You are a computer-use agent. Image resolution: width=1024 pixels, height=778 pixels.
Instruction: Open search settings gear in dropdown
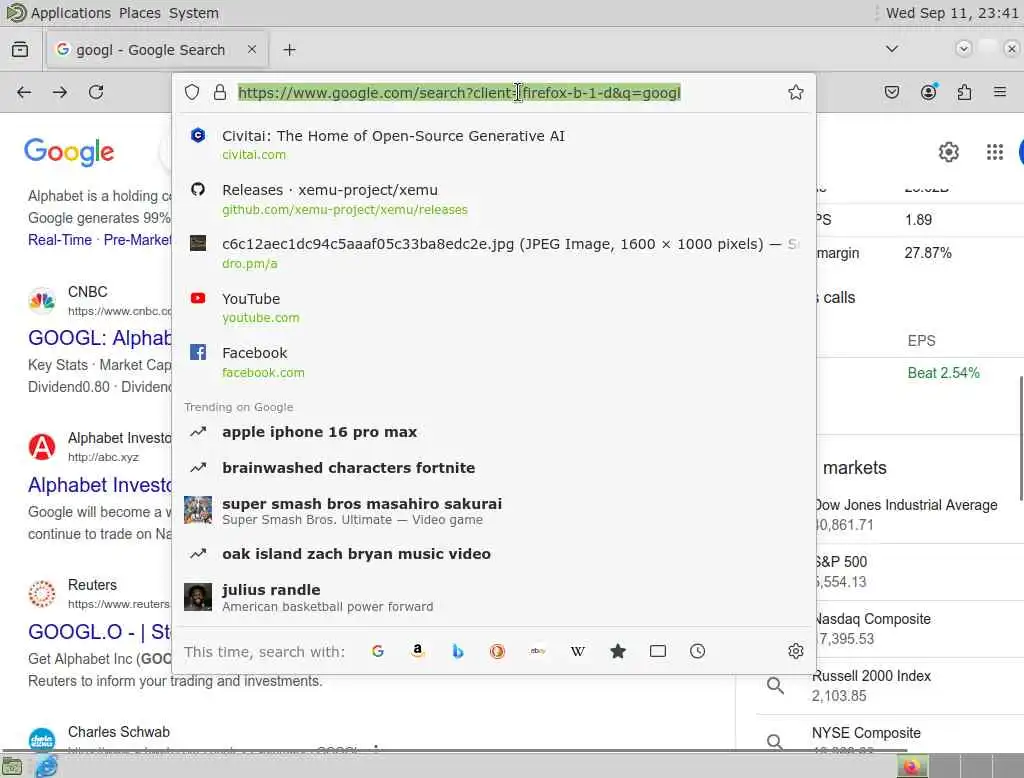click(x=795, y=651)
